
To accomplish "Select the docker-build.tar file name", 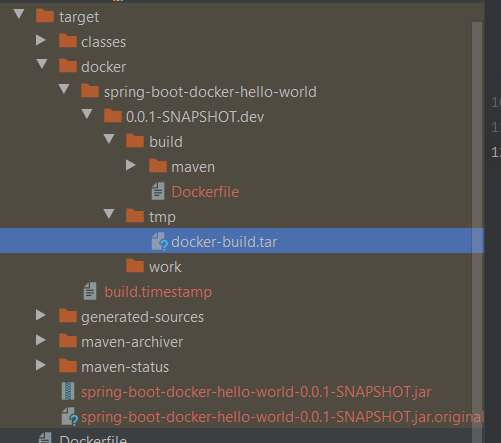I will (x=224, y=242).
